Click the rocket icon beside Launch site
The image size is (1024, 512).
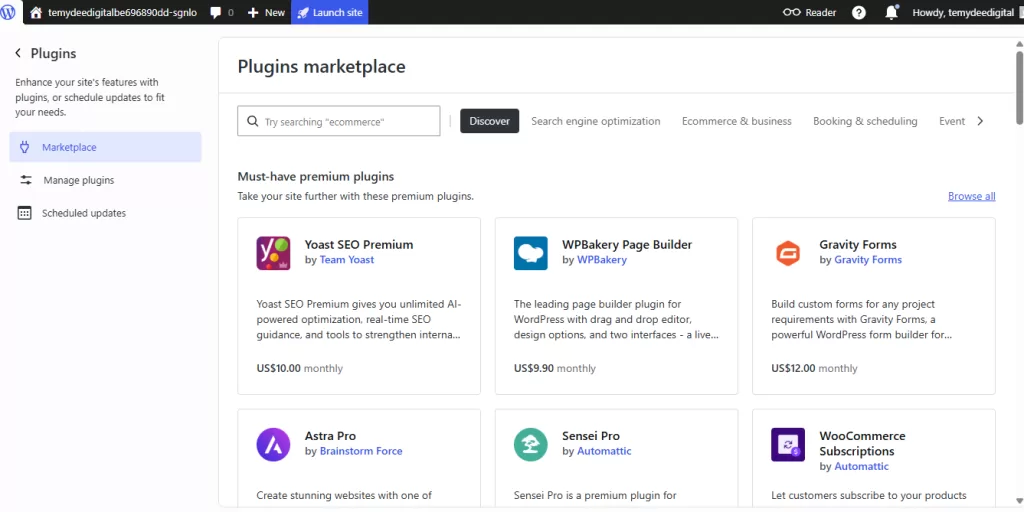pos(303,12)
